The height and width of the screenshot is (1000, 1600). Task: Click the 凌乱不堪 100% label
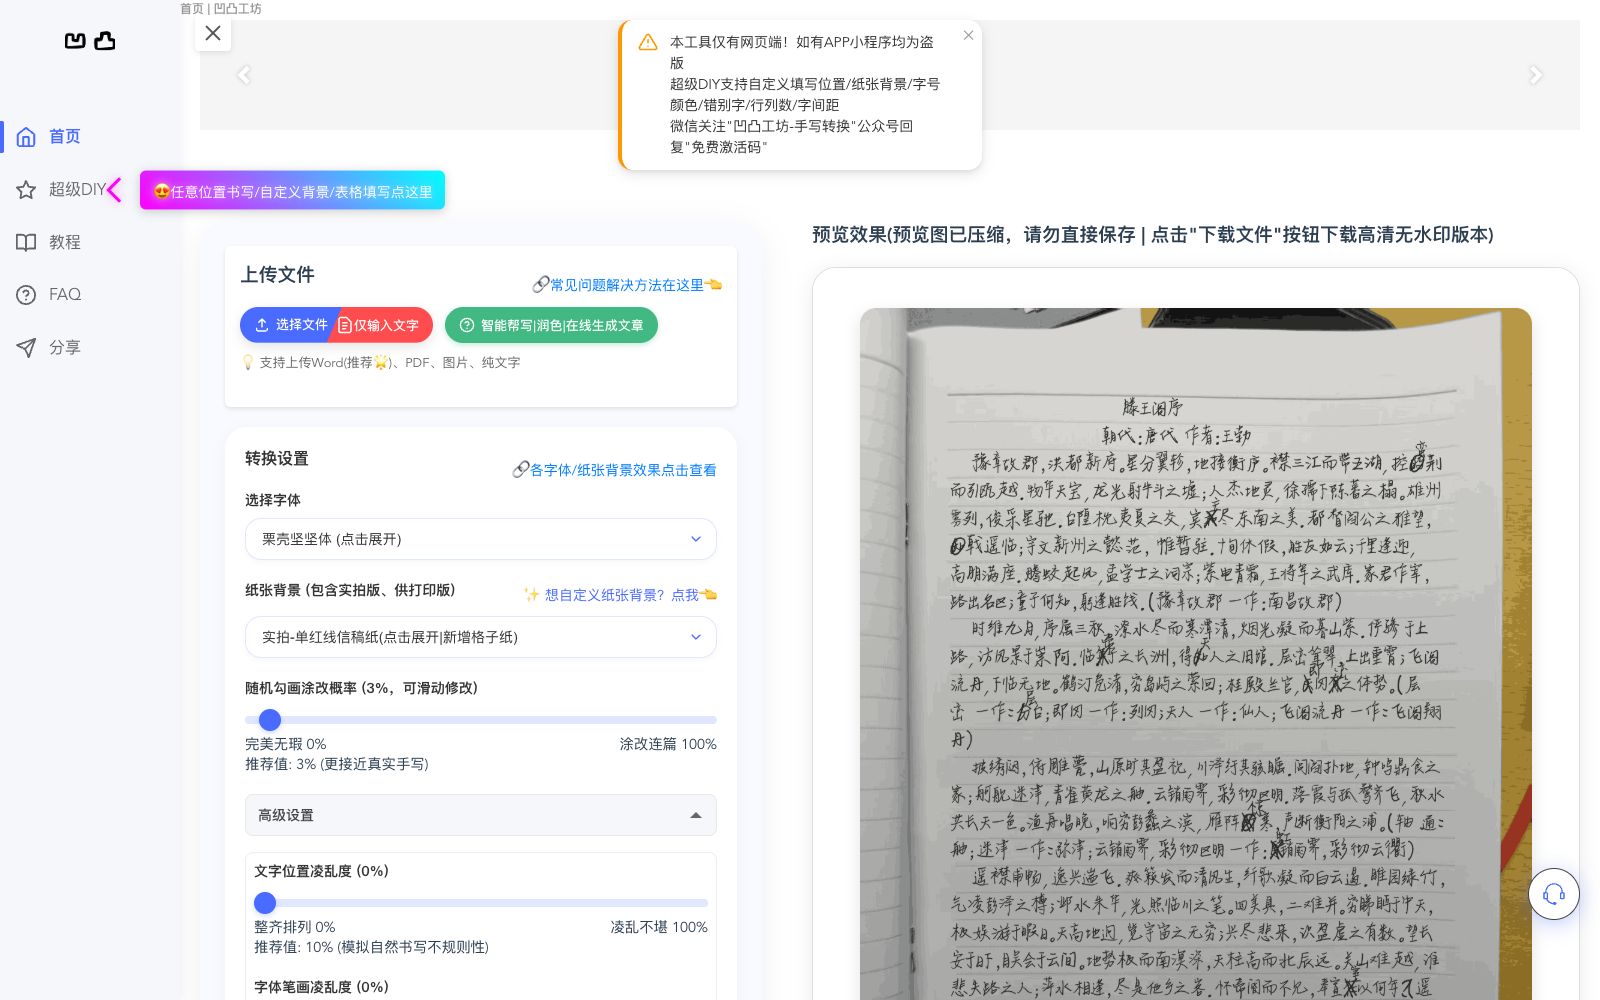[659, 927]
